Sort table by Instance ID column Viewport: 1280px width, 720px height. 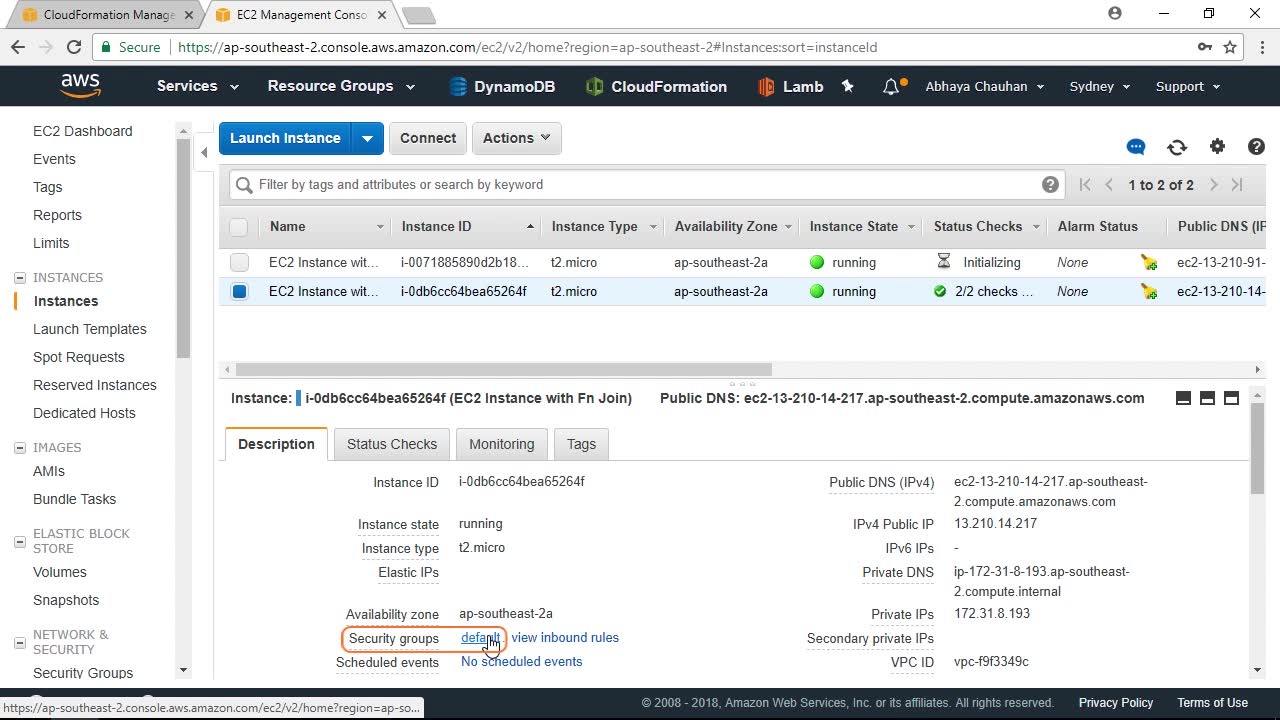click(x=465, y=227)
